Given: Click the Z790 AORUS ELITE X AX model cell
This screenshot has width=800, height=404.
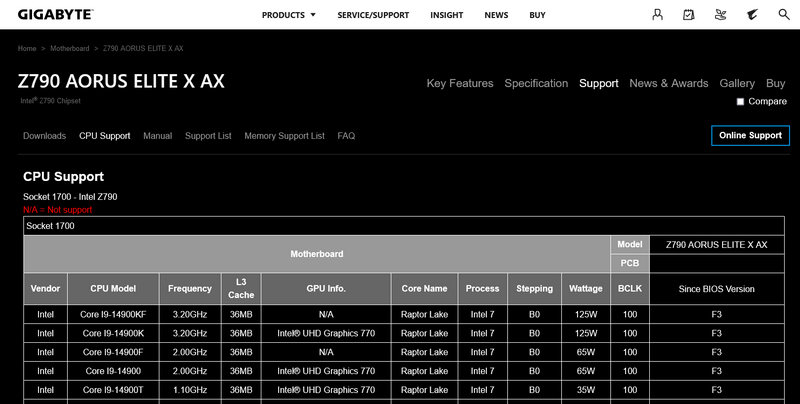Looking at the screenshot, I should click(x=716, y=245).
